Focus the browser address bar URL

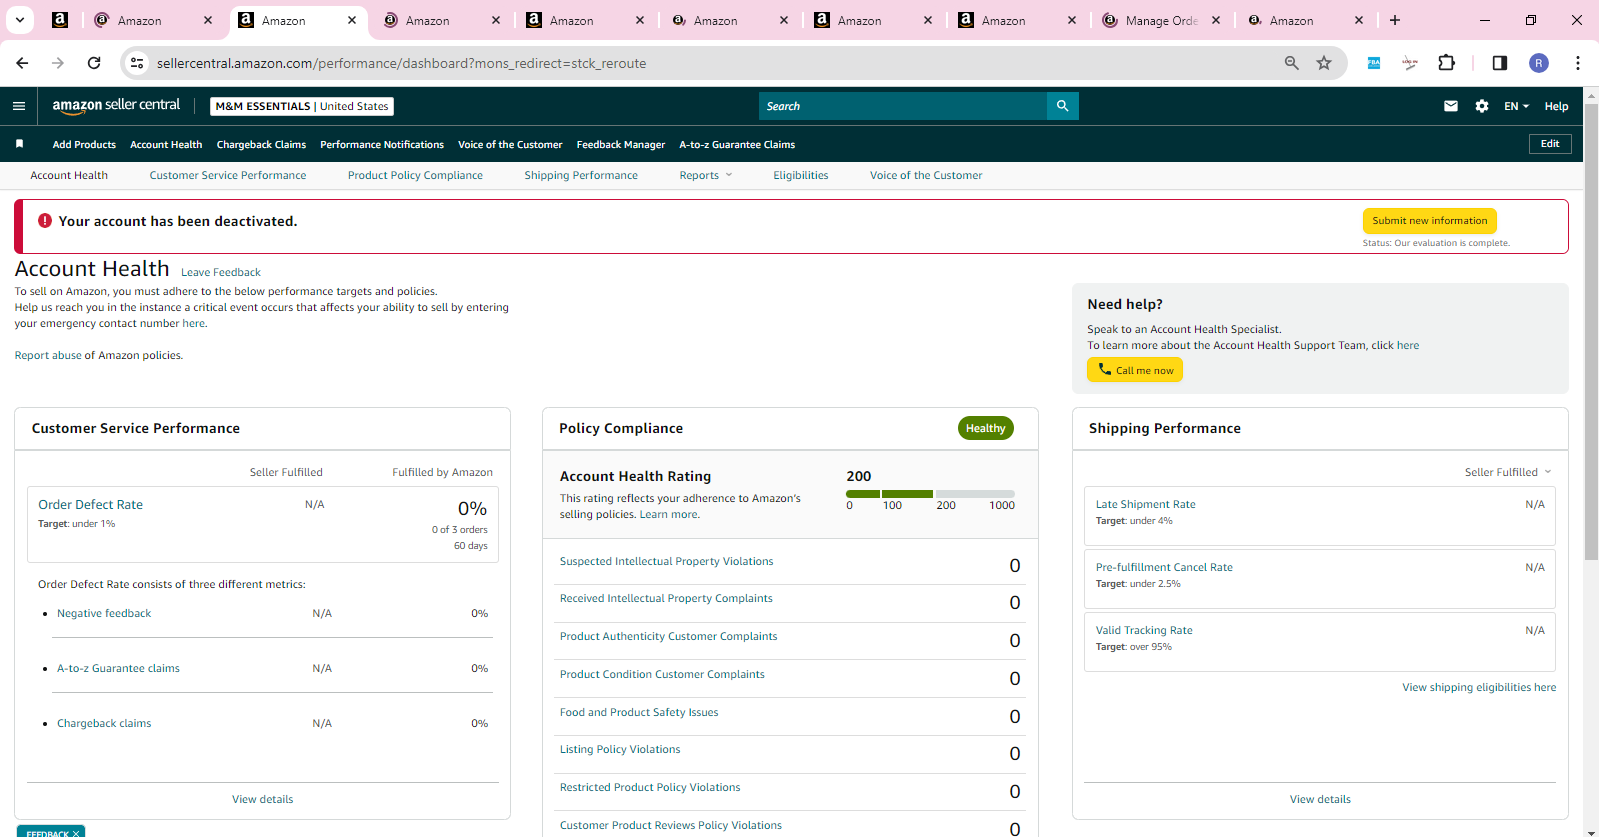coord(401,63)
